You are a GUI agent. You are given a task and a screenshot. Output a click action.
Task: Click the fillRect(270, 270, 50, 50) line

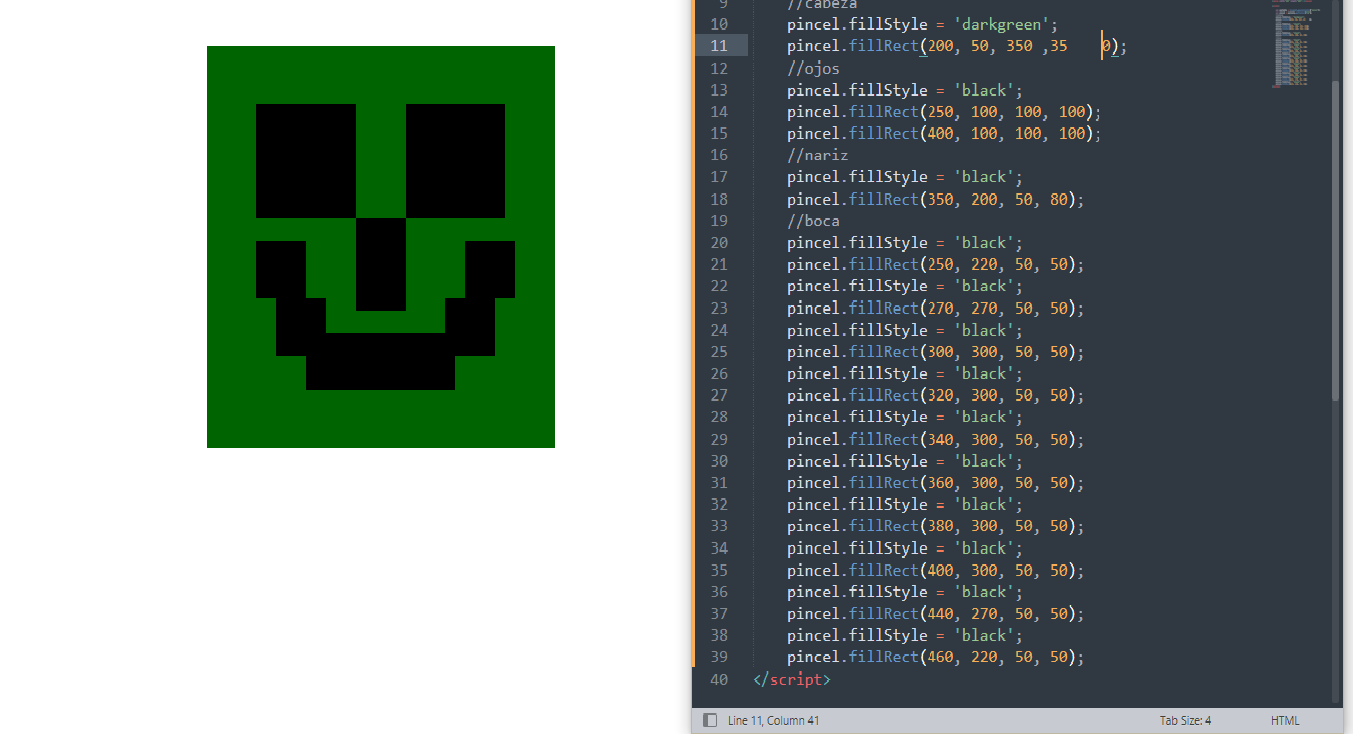click(x=935, y=308)
